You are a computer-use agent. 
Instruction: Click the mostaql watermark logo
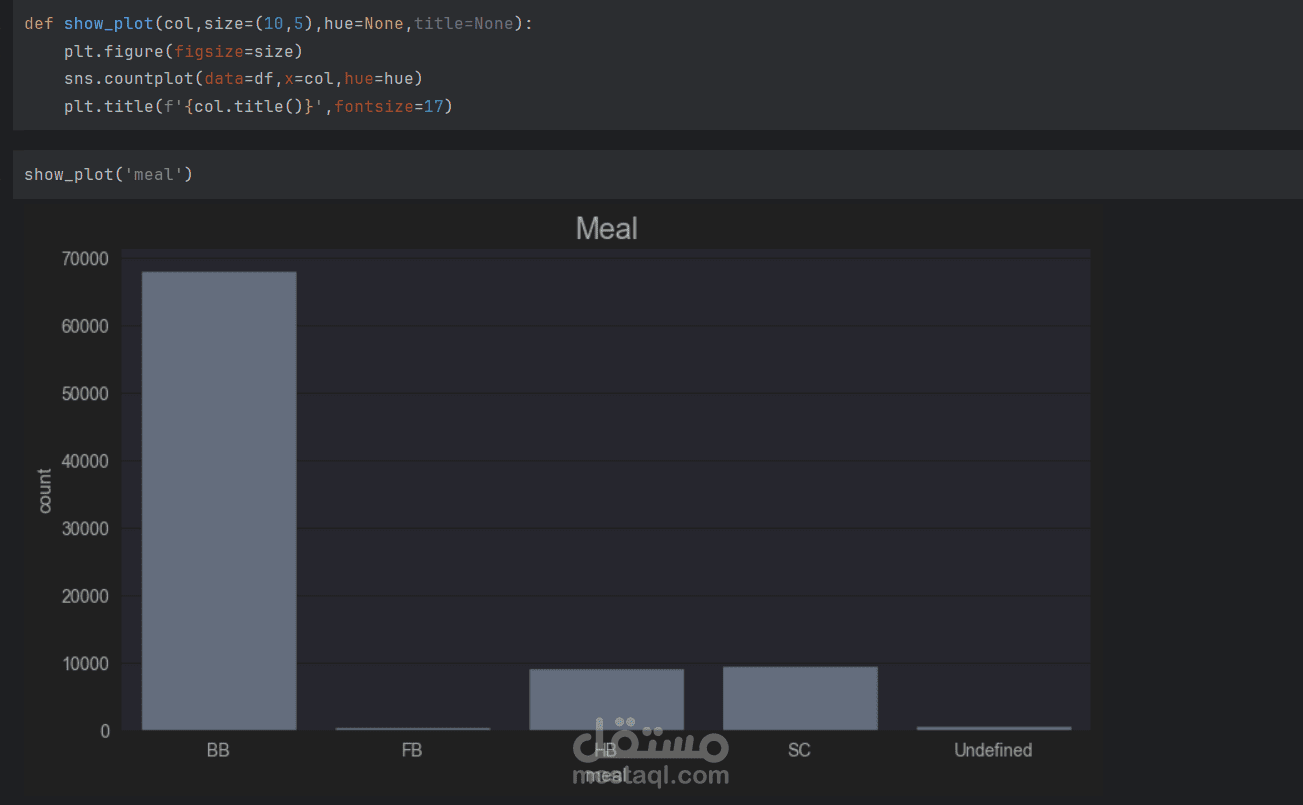pos(651,741)
